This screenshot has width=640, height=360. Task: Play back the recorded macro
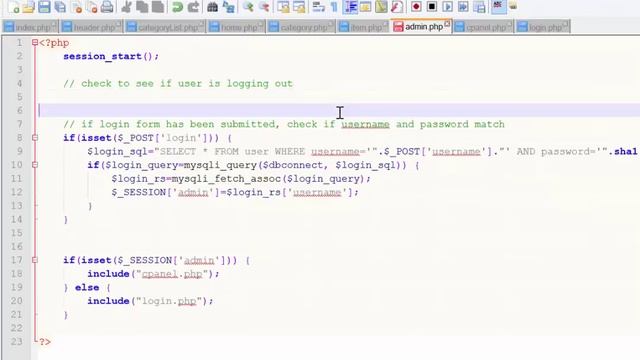pos(447,7)
